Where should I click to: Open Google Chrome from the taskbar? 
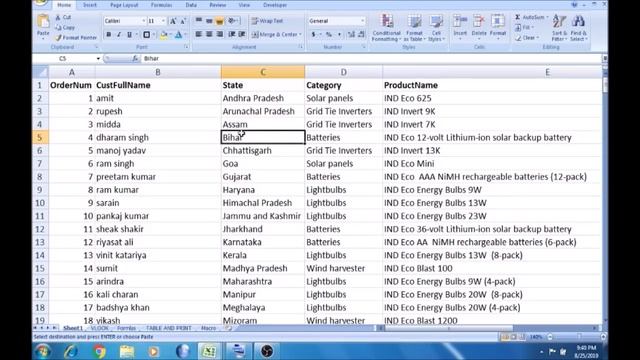click(99, 351)
